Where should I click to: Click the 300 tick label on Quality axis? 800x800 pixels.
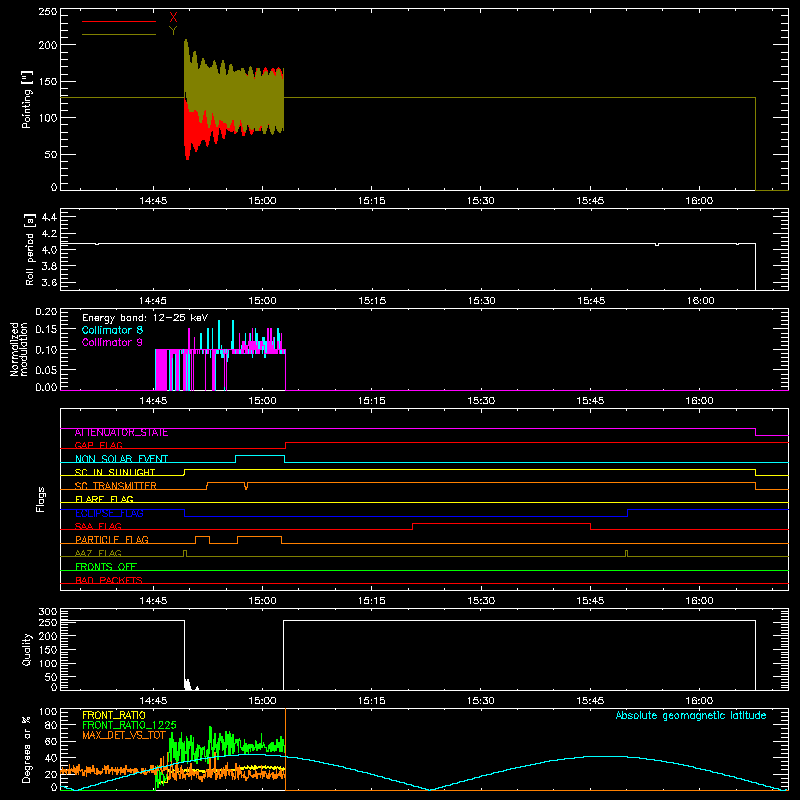click(x=47, y=611)
